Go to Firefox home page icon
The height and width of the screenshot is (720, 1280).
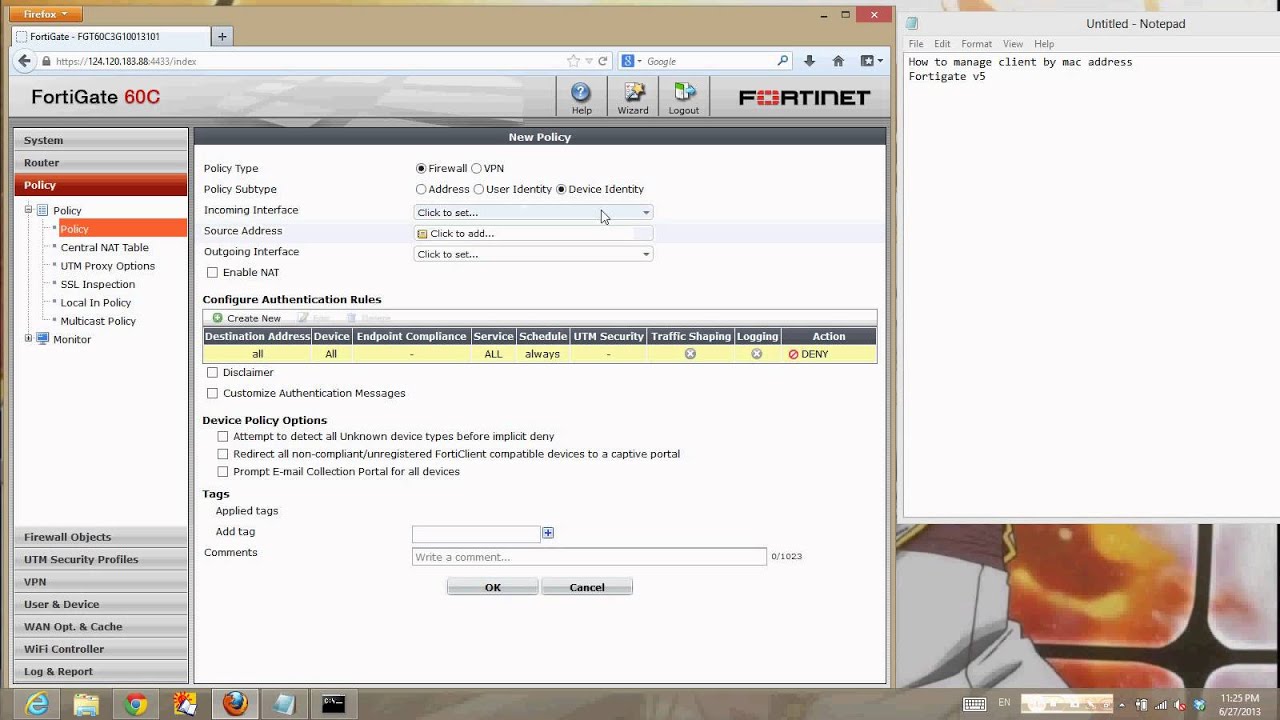coord(838,61)
